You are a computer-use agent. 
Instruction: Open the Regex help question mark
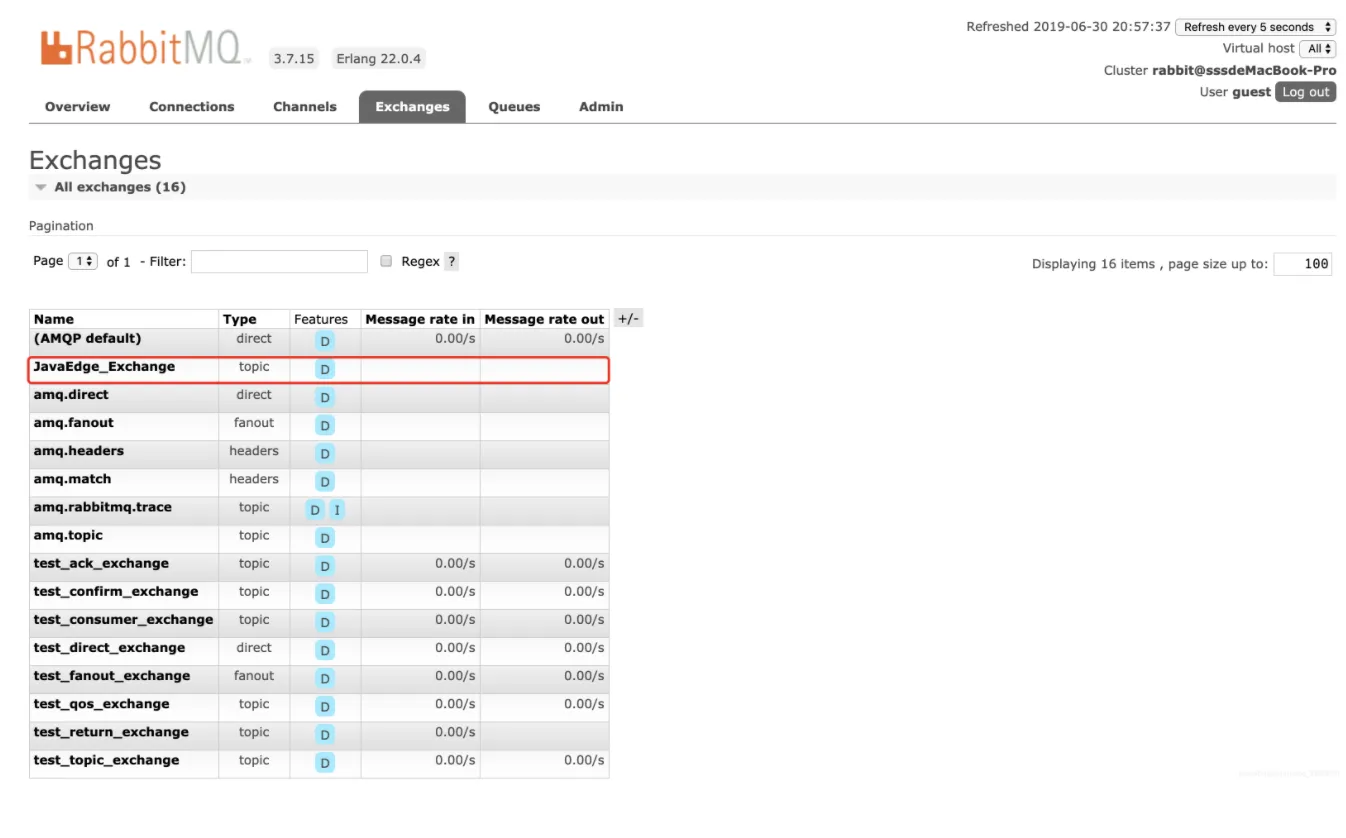point(451,261)
